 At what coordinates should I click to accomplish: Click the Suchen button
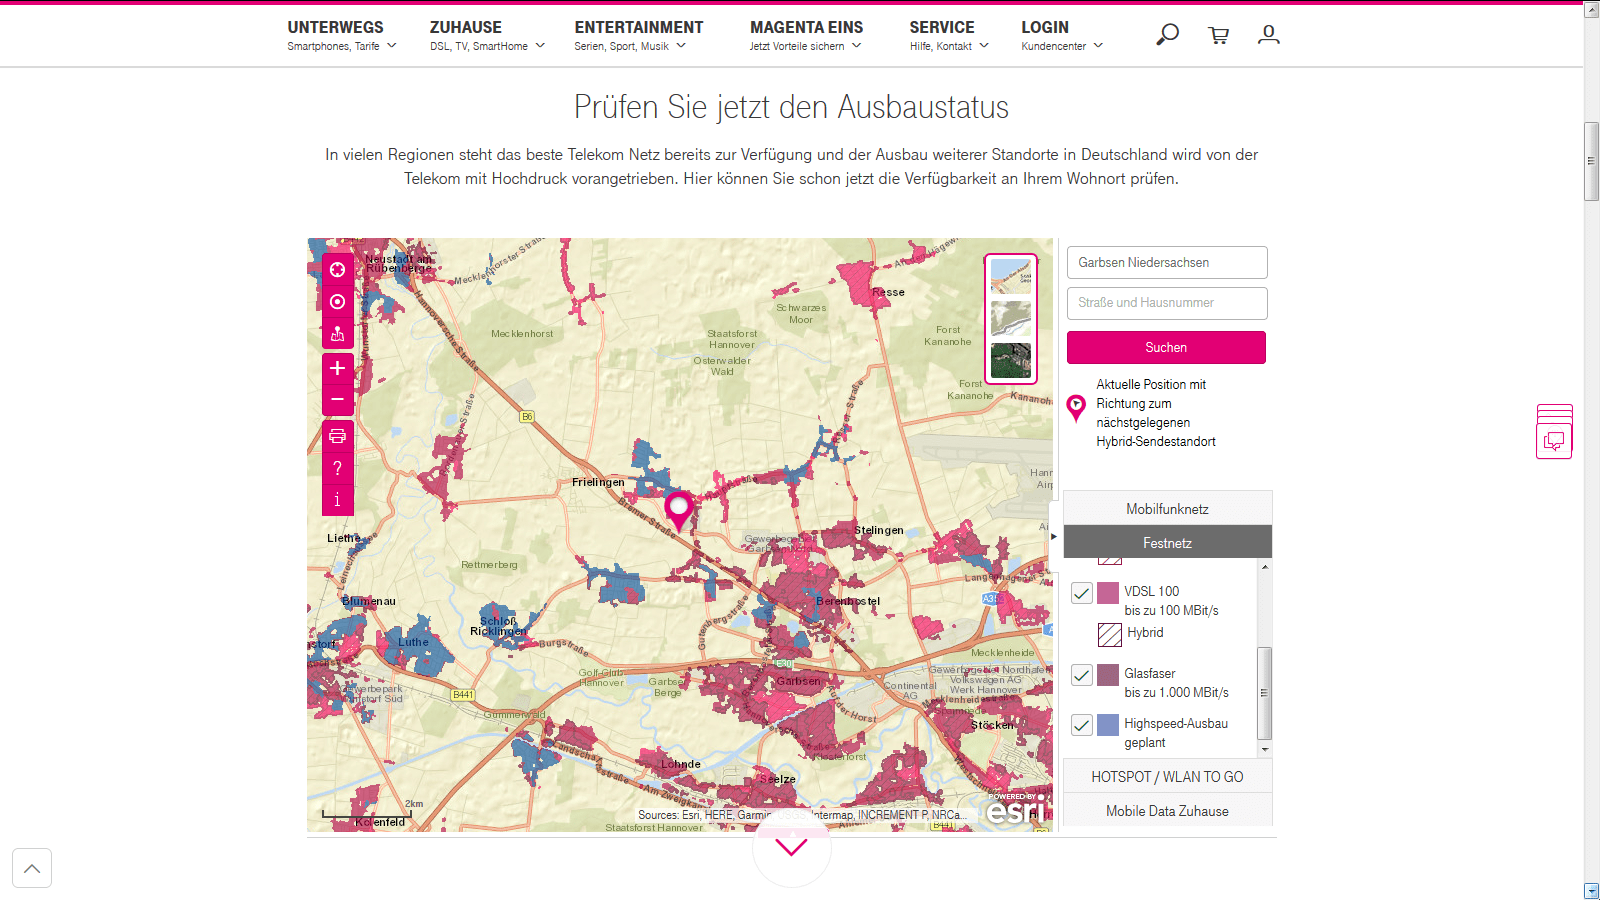pos(1166,347)
